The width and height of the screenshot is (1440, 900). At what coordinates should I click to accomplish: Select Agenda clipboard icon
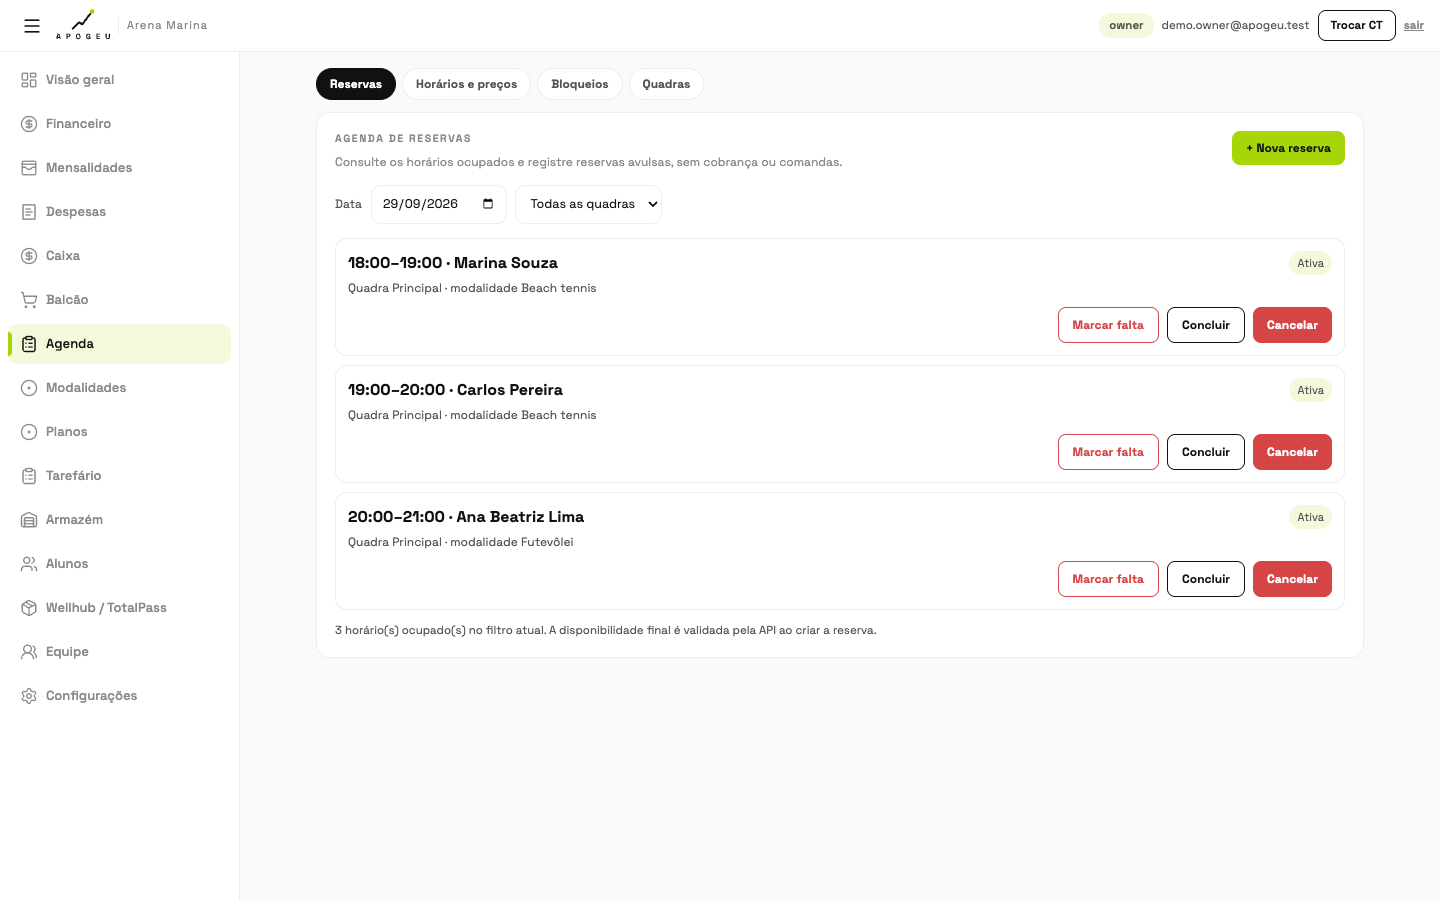pos(29,344)
